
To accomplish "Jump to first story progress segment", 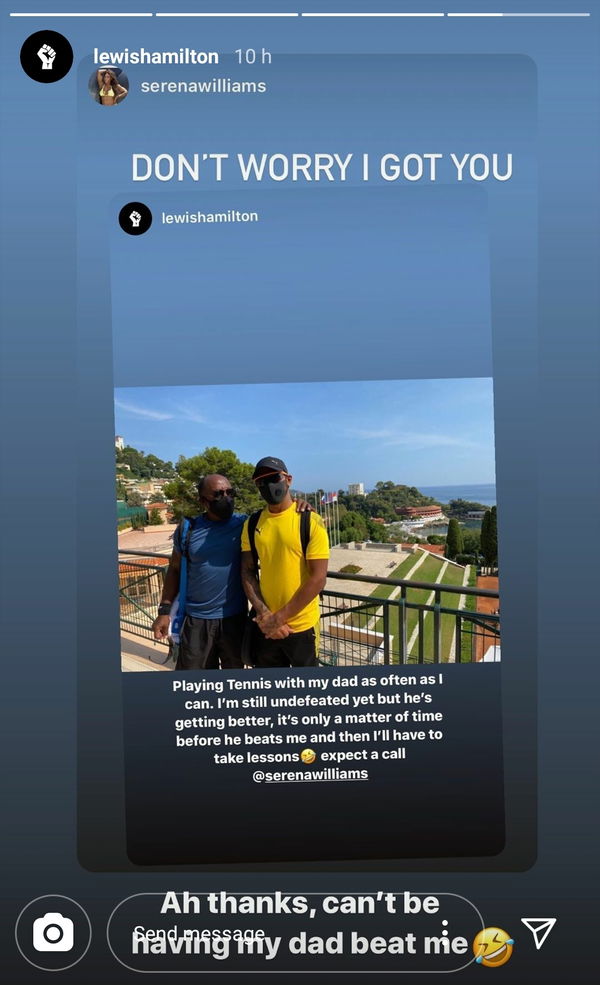I will tap(81, 14).
